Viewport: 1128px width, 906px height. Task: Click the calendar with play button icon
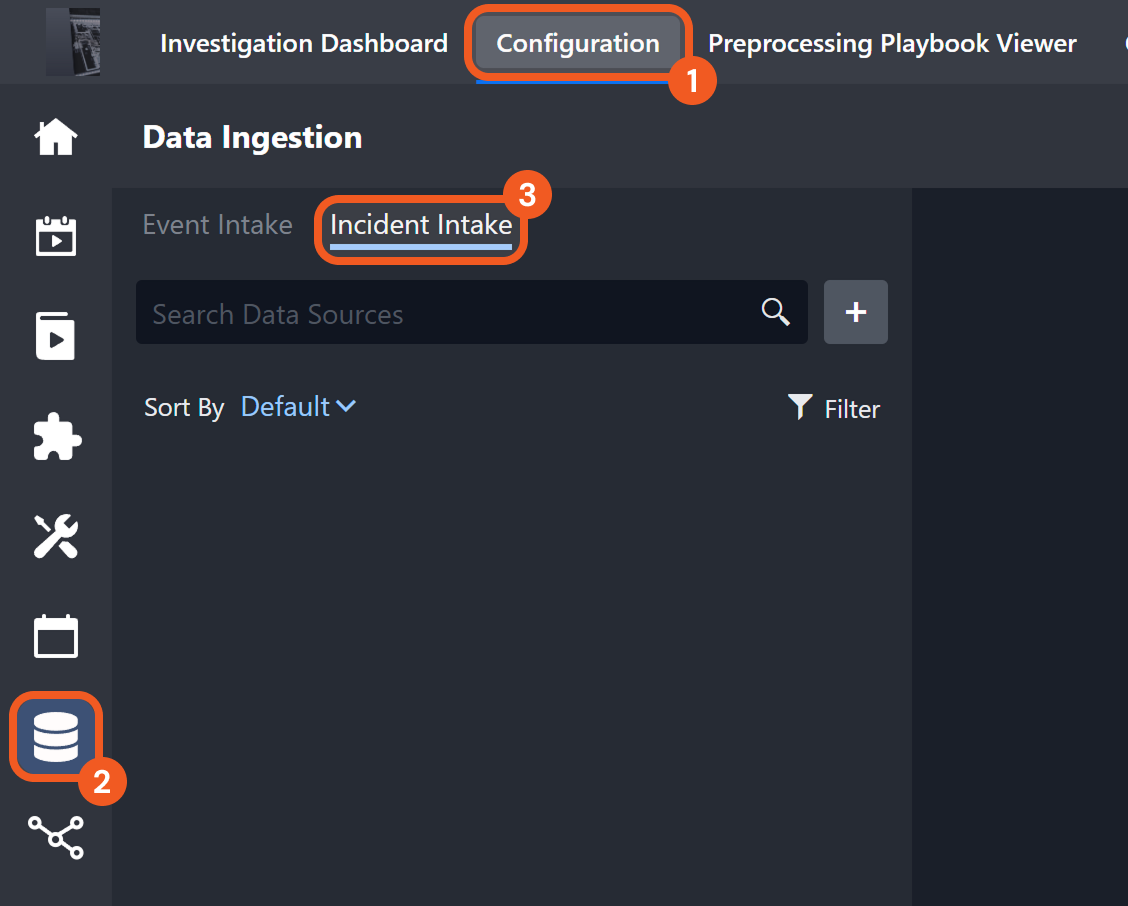tap(56, 237)
